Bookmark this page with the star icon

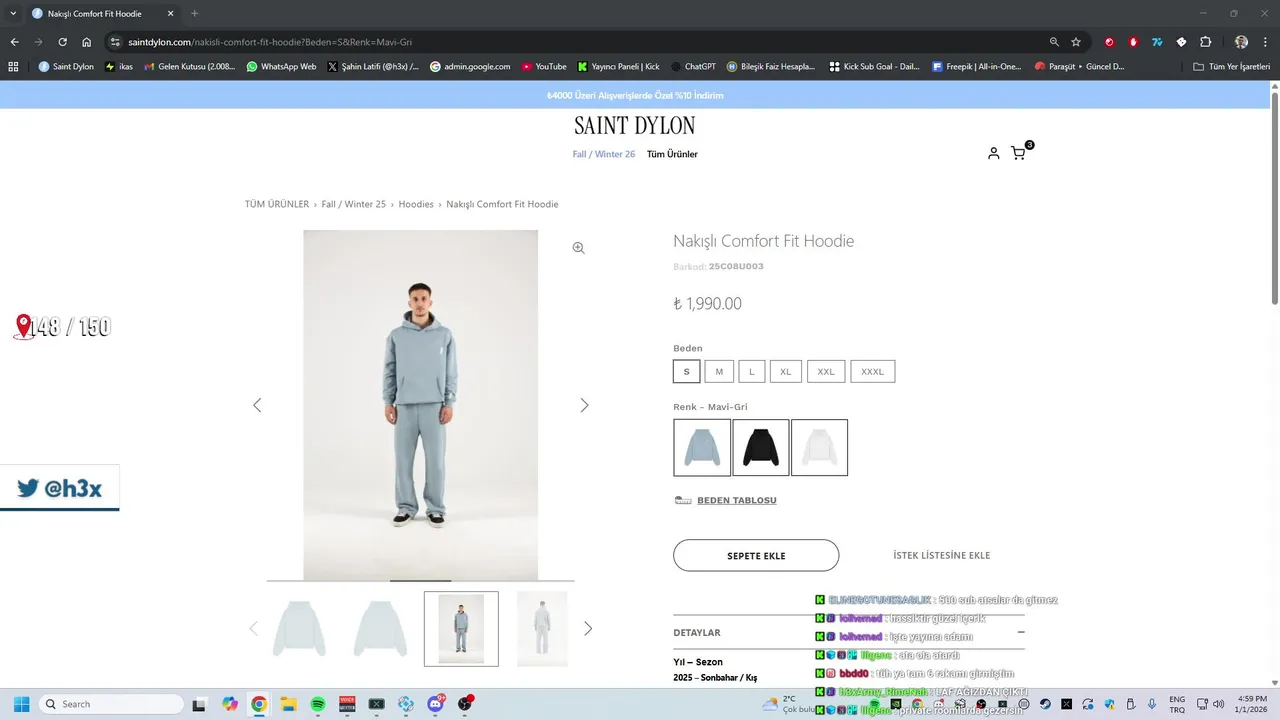click(1076, 42)
